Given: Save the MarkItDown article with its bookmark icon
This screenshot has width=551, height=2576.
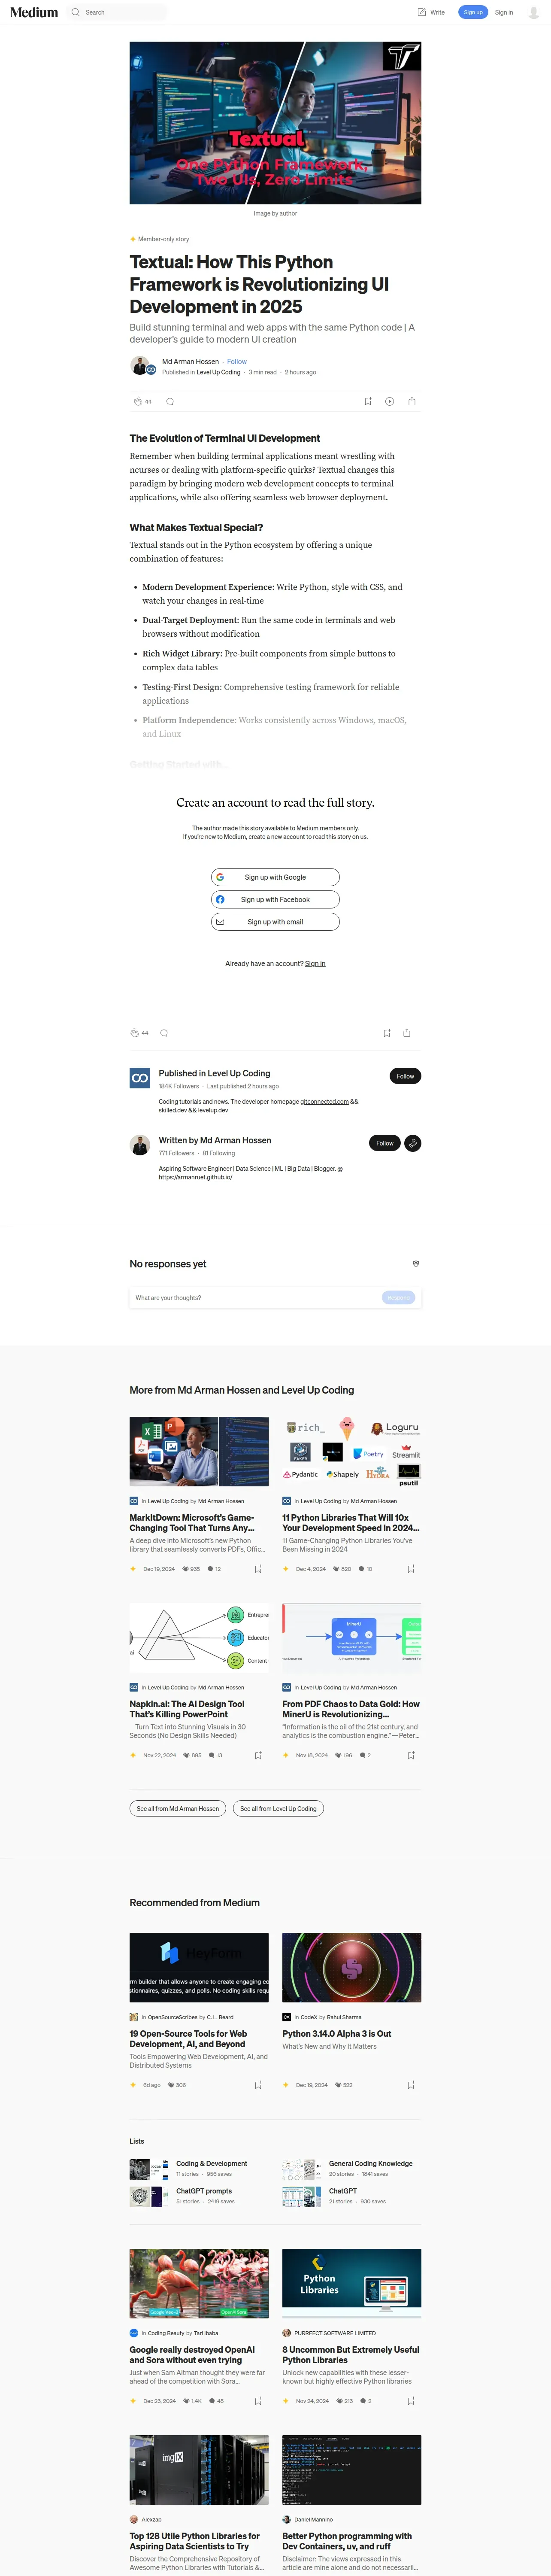Looking at the screenshot, I should tap(258, 1569).
